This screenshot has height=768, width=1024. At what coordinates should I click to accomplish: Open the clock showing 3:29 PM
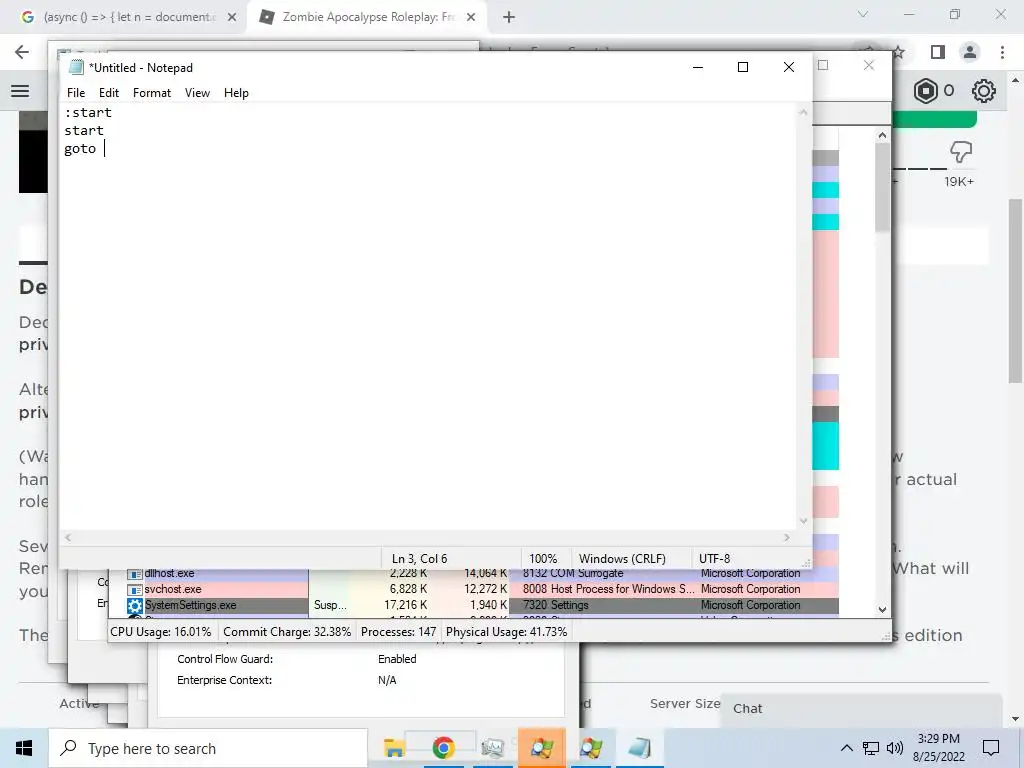(x=939, y=748)
